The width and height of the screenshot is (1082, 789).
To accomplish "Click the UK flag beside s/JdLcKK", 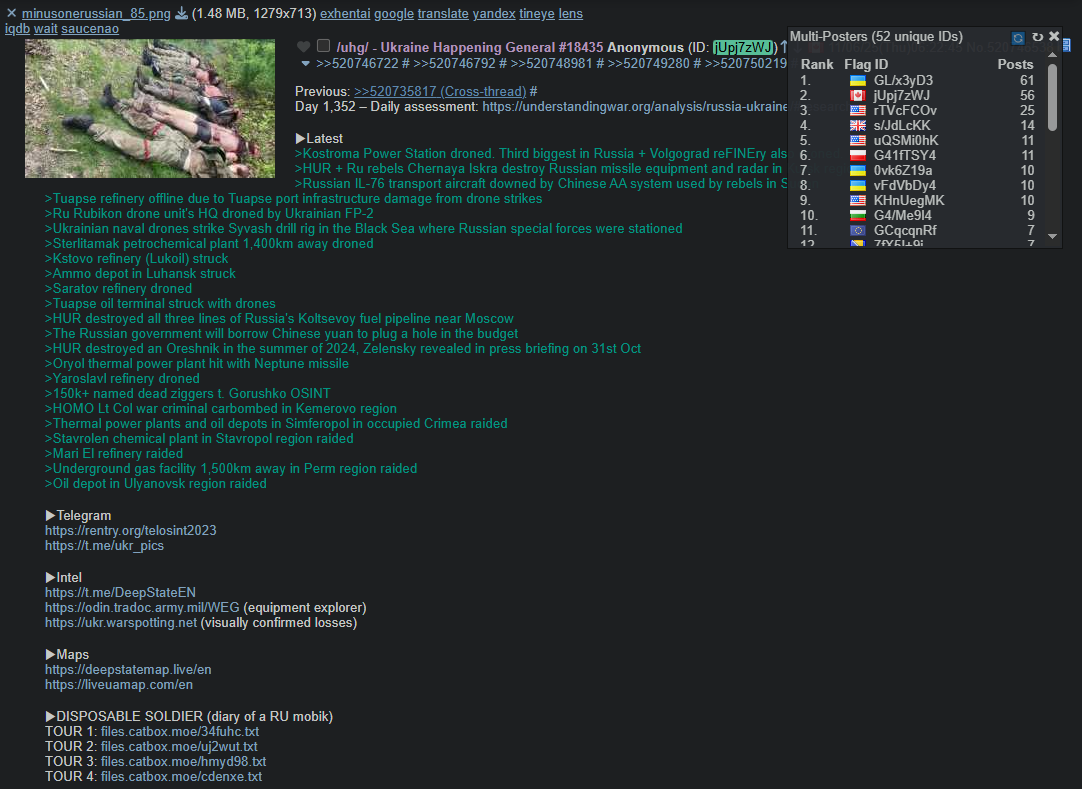I will (858, 126).
